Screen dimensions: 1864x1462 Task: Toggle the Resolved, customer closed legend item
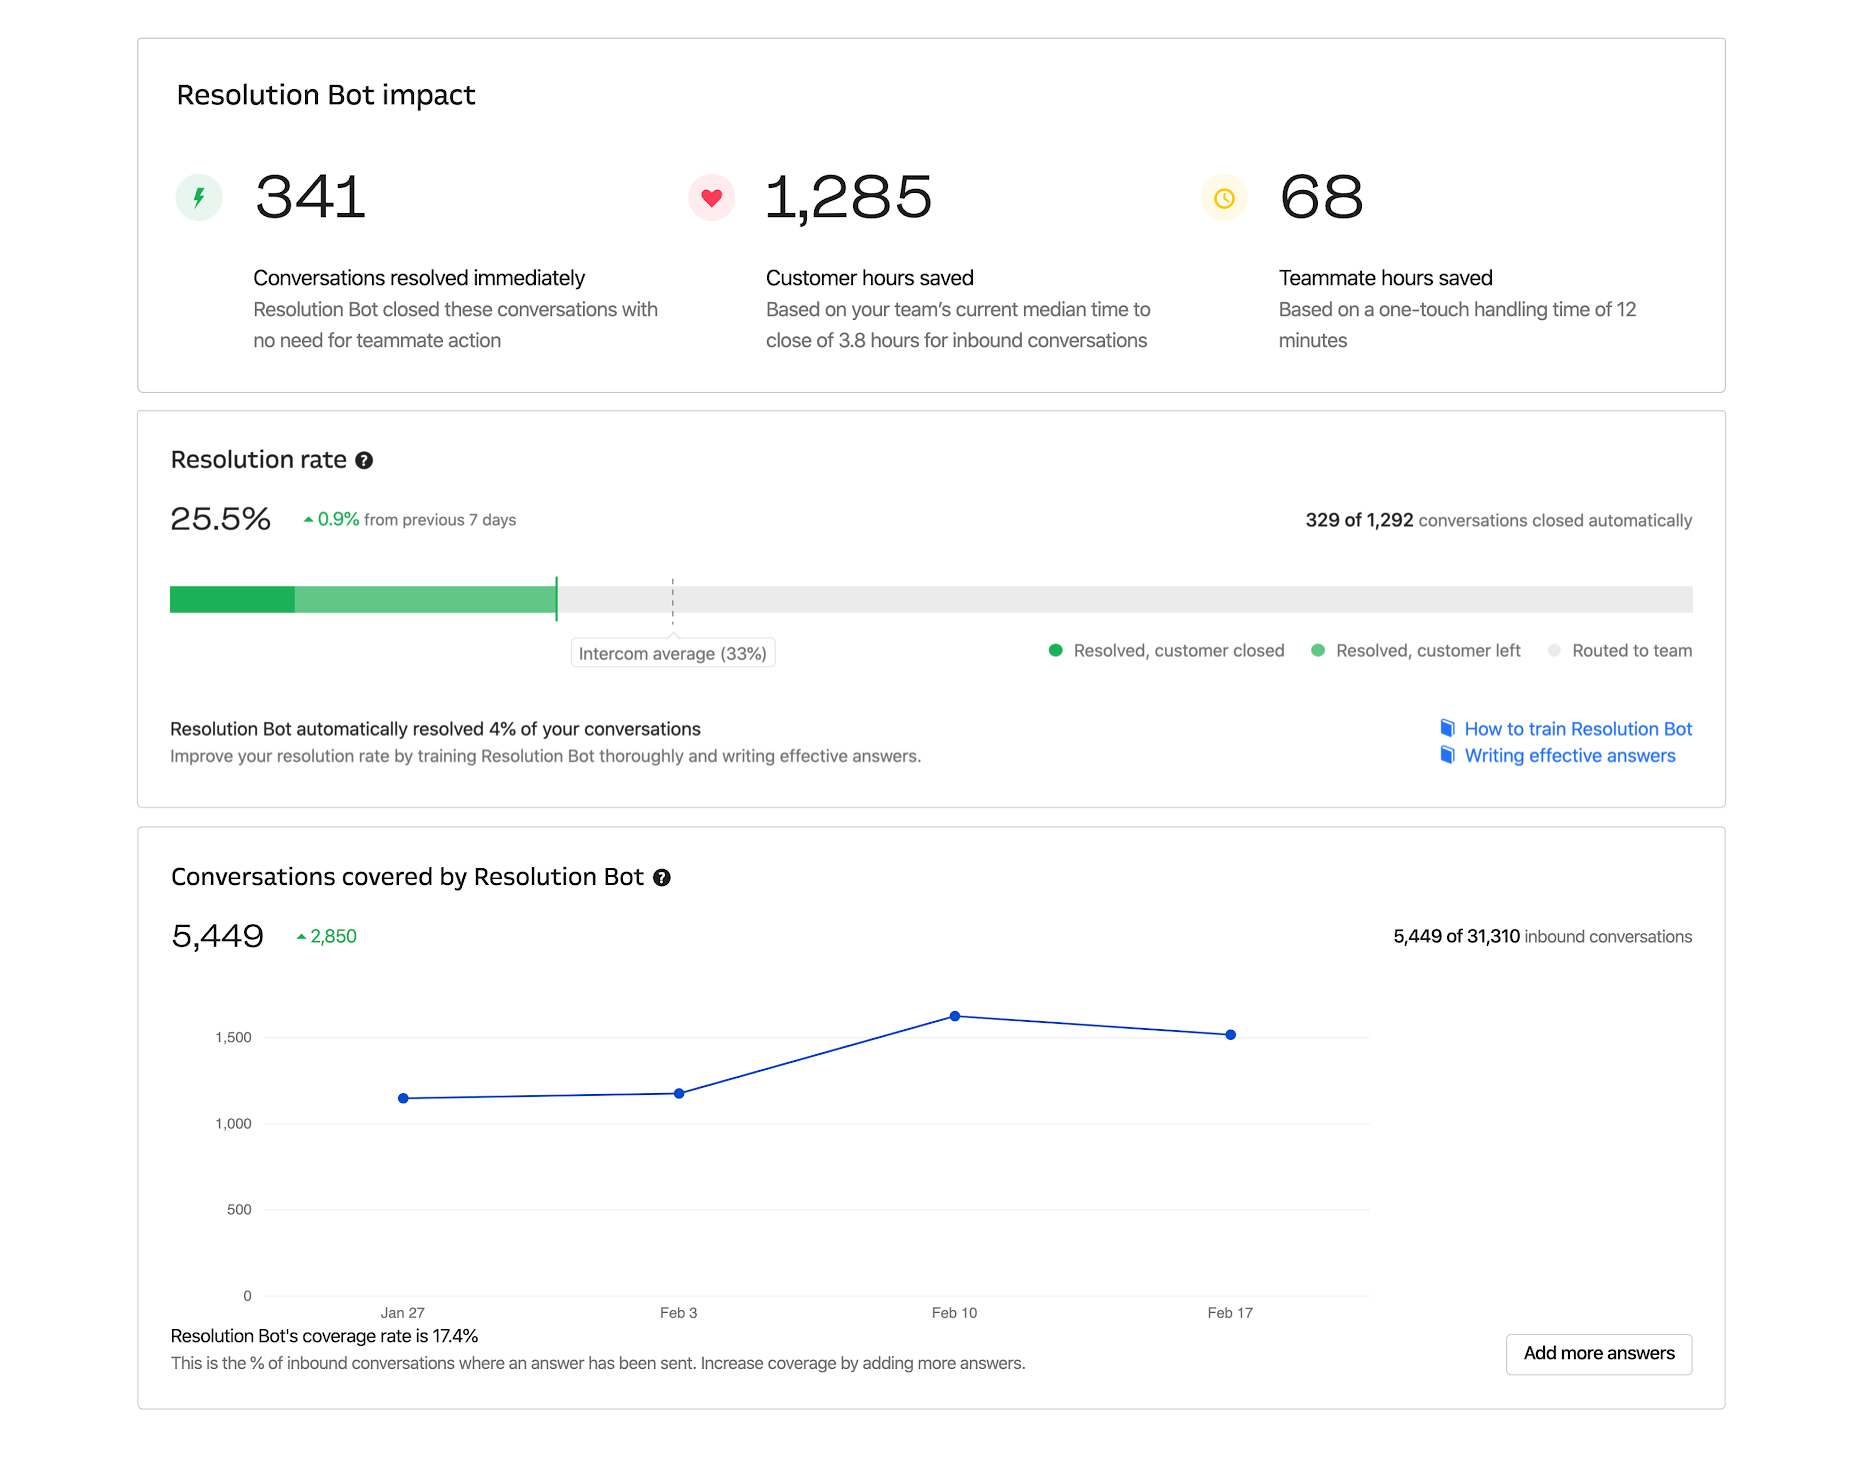[1166, 651]
